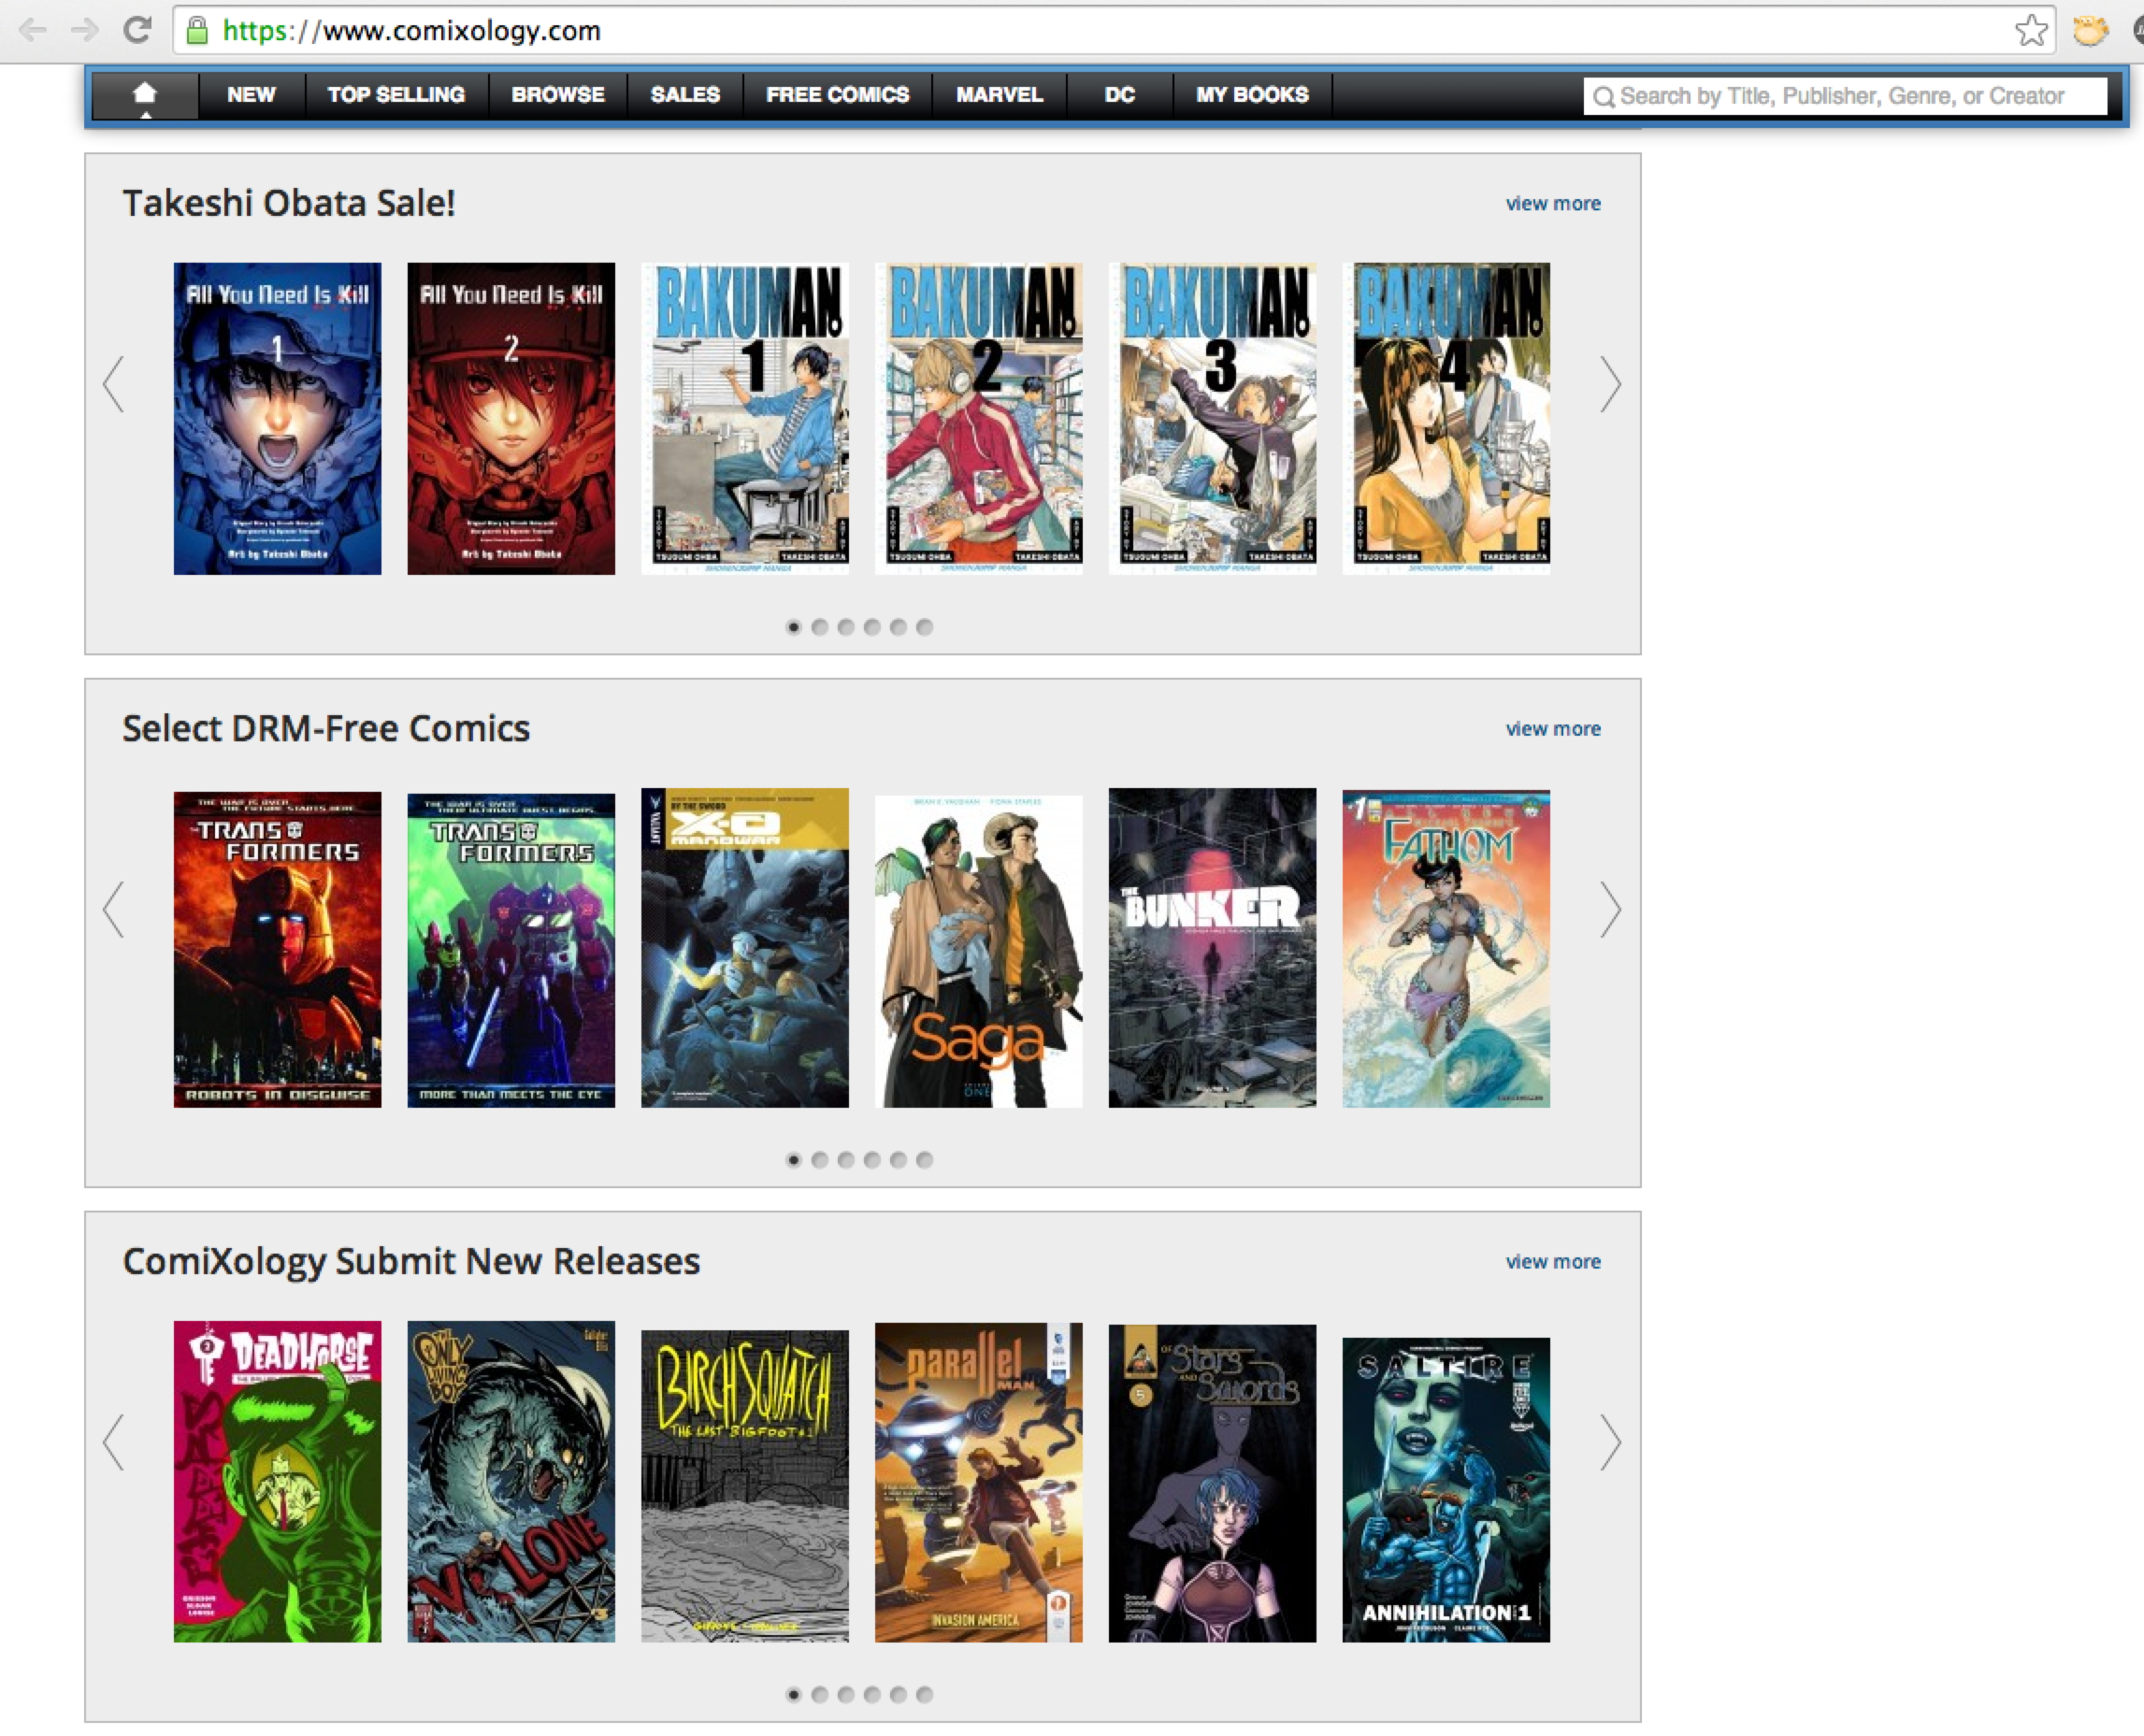
Task: Open the MY BOOKS tab
Action: [x=1252, y=95]
